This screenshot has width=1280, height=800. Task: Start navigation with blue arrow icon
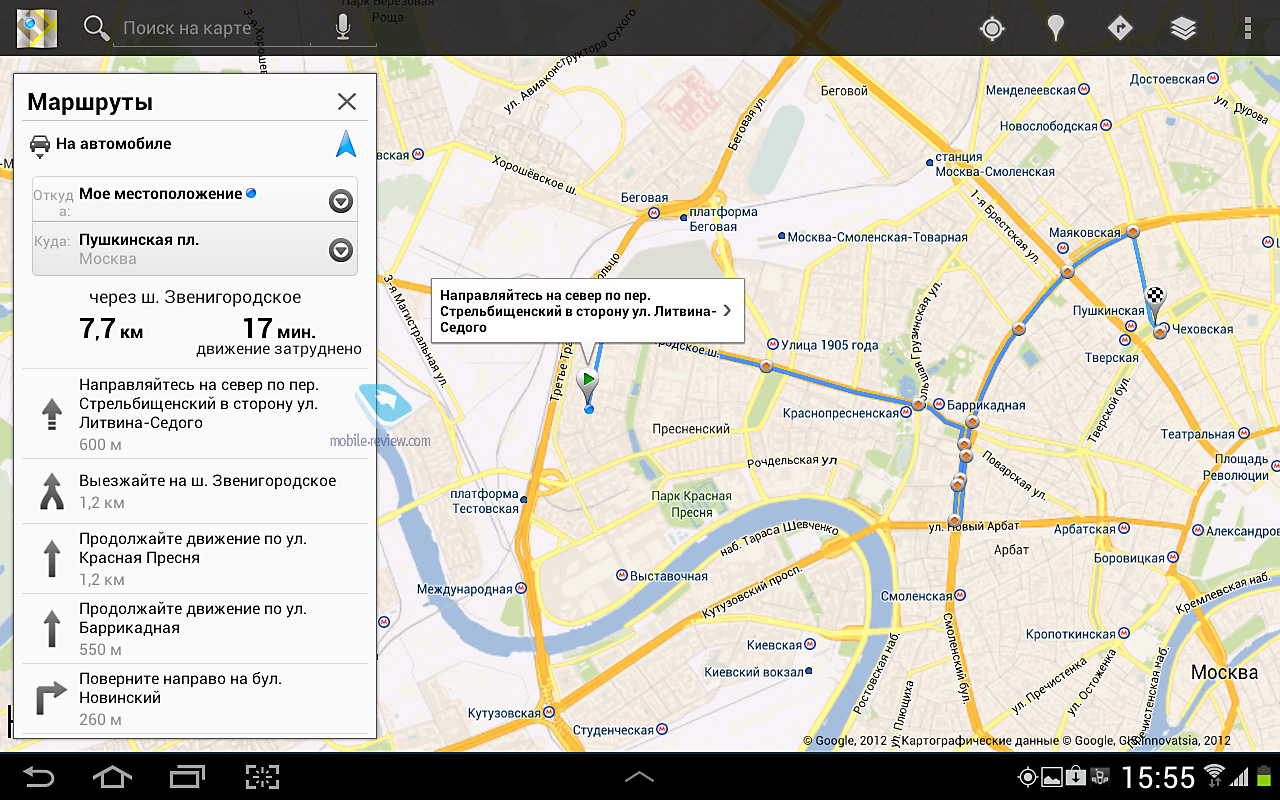point(346,144)
